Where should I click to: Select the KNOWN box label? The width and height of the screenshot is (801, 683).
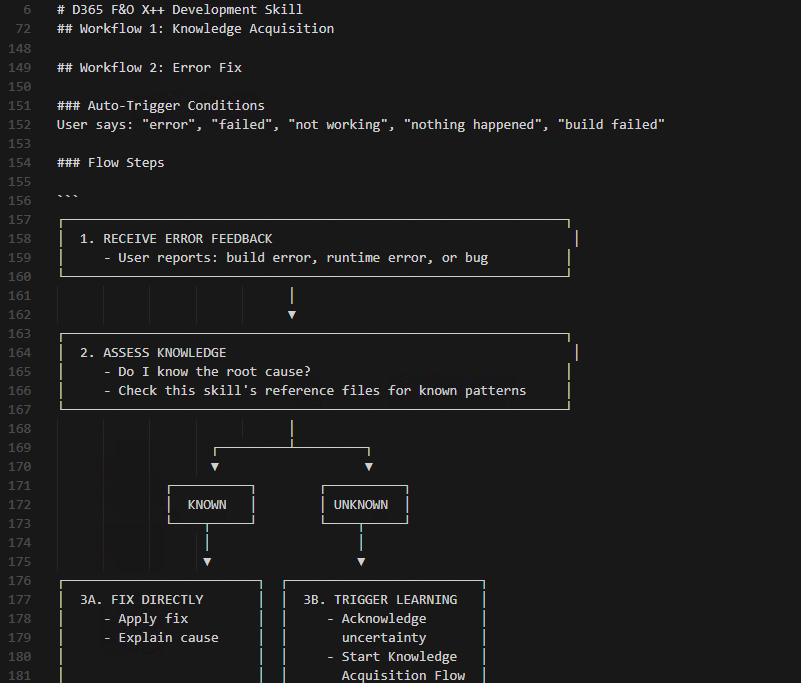coord(210,504)
